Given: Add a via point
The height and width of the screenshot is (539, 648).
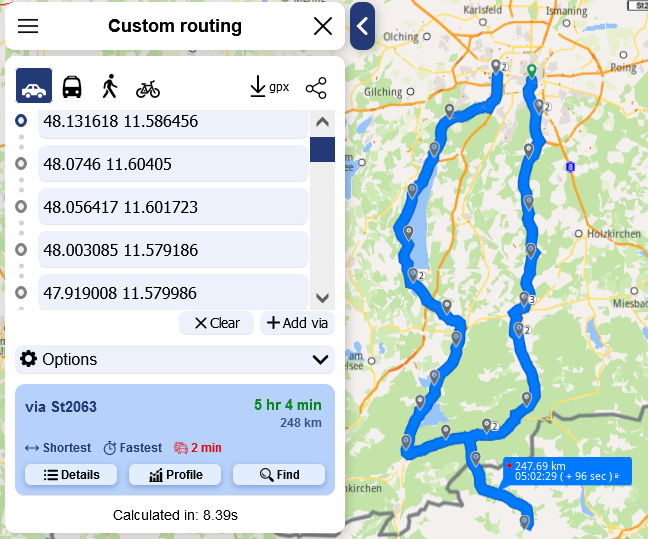Looking at the screenshot, I should tap(297, 323).
